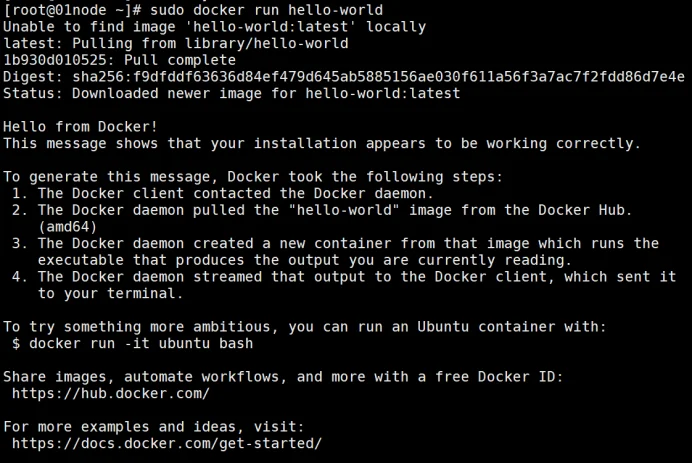
Task: Click step 4 about streamed output
Action: coord(344,285)
